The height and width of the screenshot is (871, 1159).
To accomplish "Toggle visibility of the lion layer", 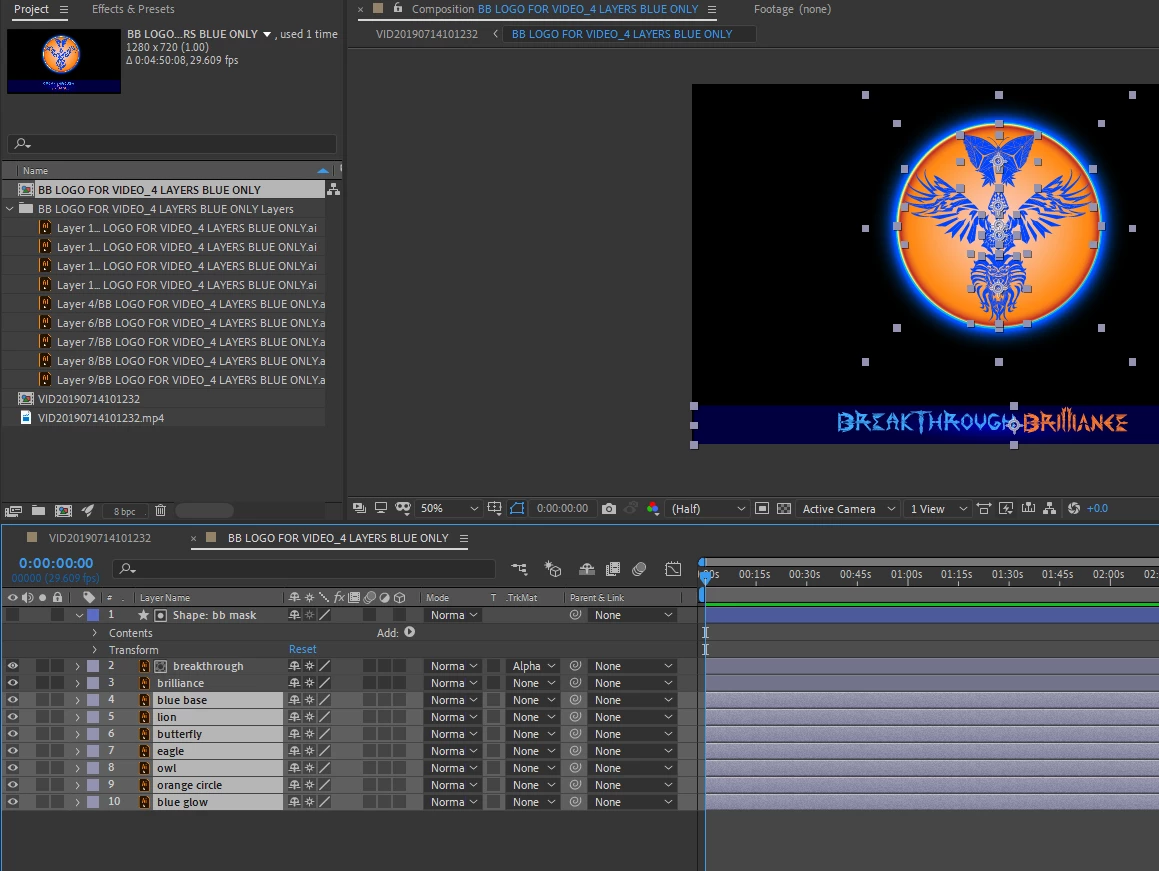I will pos(13,716).
